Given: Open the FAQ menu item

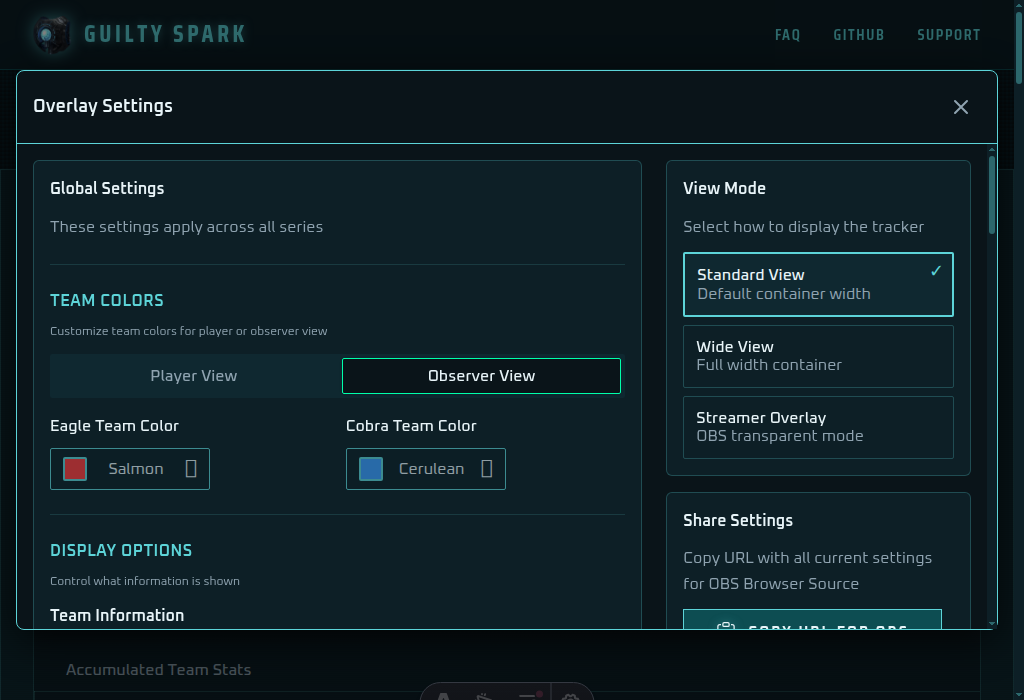Looking at the screenshot, I should point(787,35).
